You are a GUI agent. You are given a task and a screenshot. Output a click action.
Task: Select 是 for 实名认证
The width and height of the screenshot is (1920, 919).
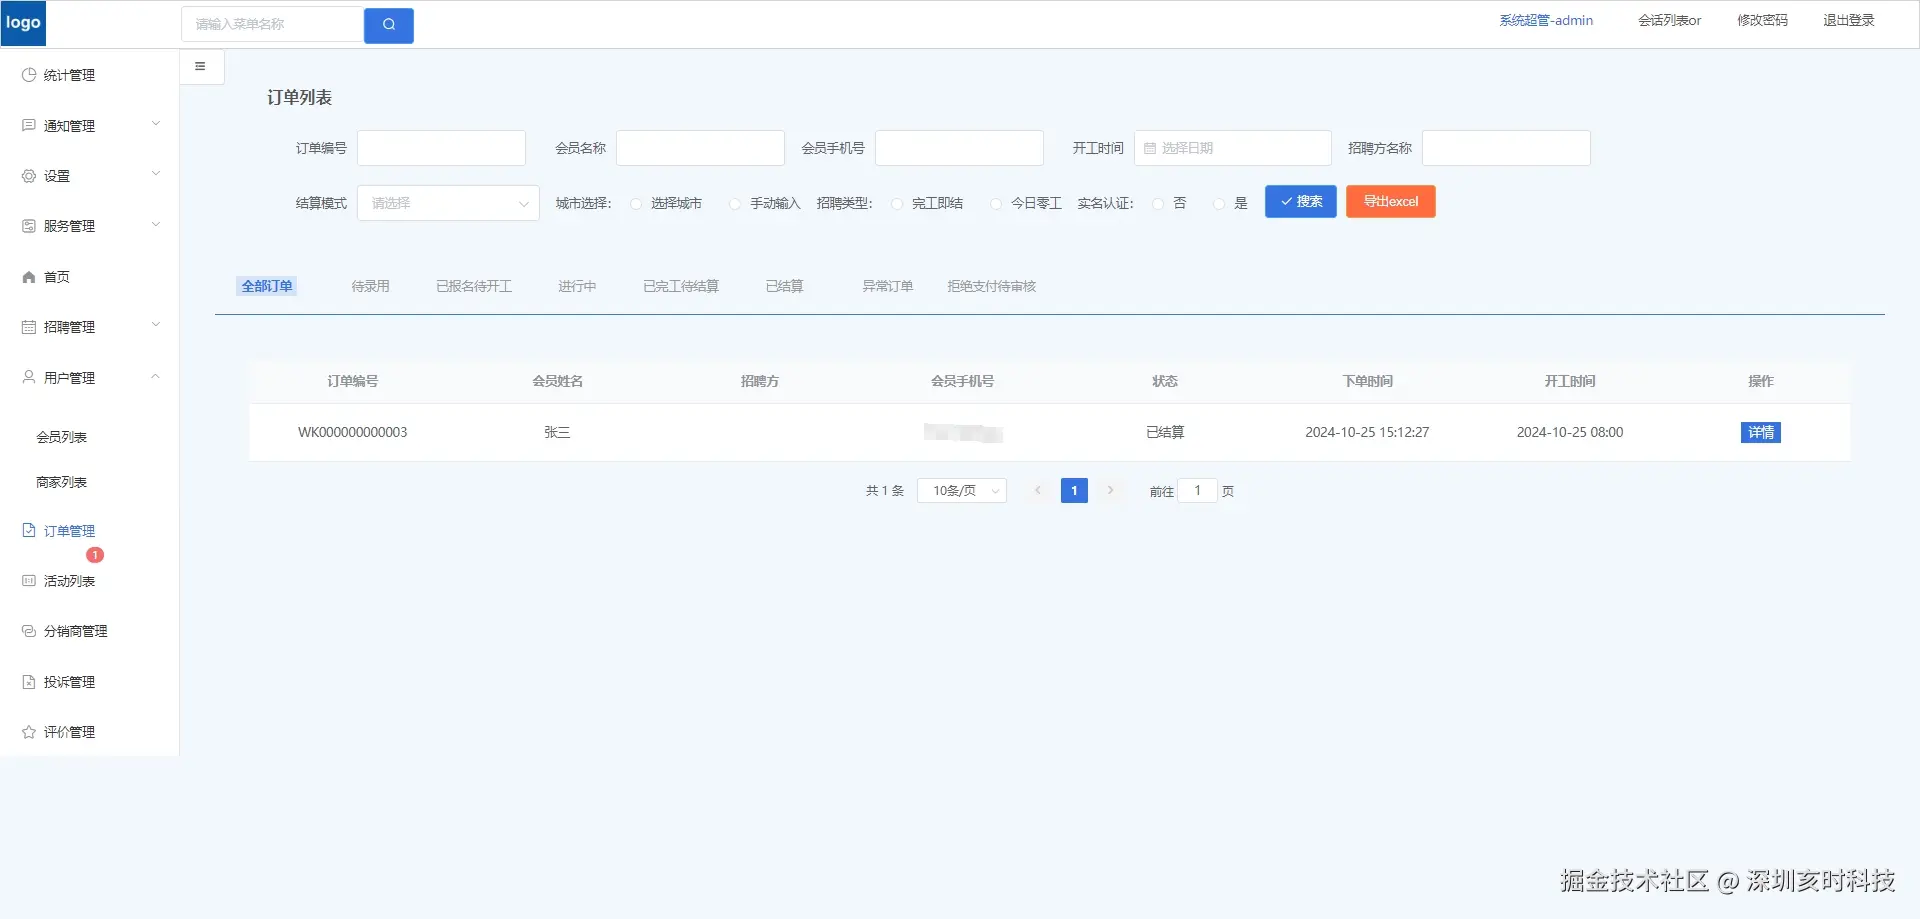pyautogui.click(x=1219, y=204)
